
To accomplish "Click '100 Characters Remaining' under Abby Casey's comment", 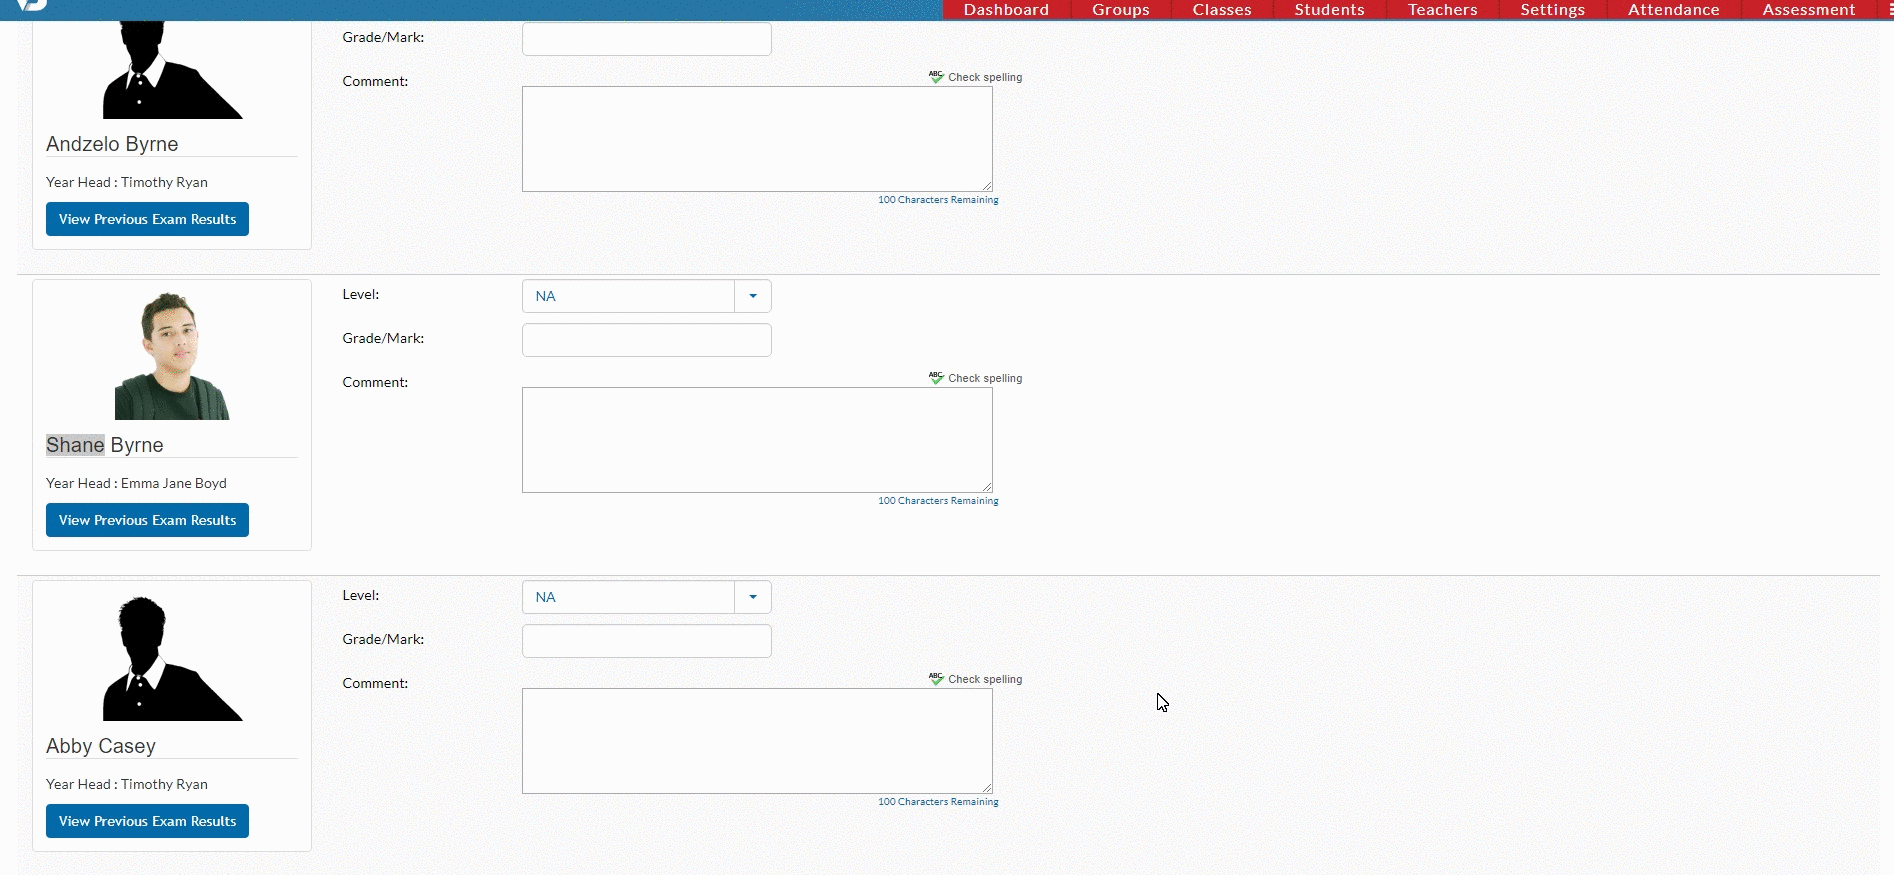I will pos(938,802).
